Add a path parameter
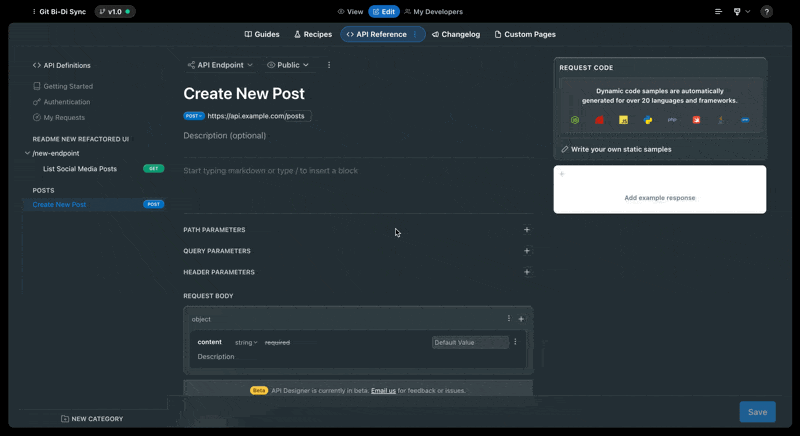The image size is (800, 436). pyautogui.click(x=527, y=229)
